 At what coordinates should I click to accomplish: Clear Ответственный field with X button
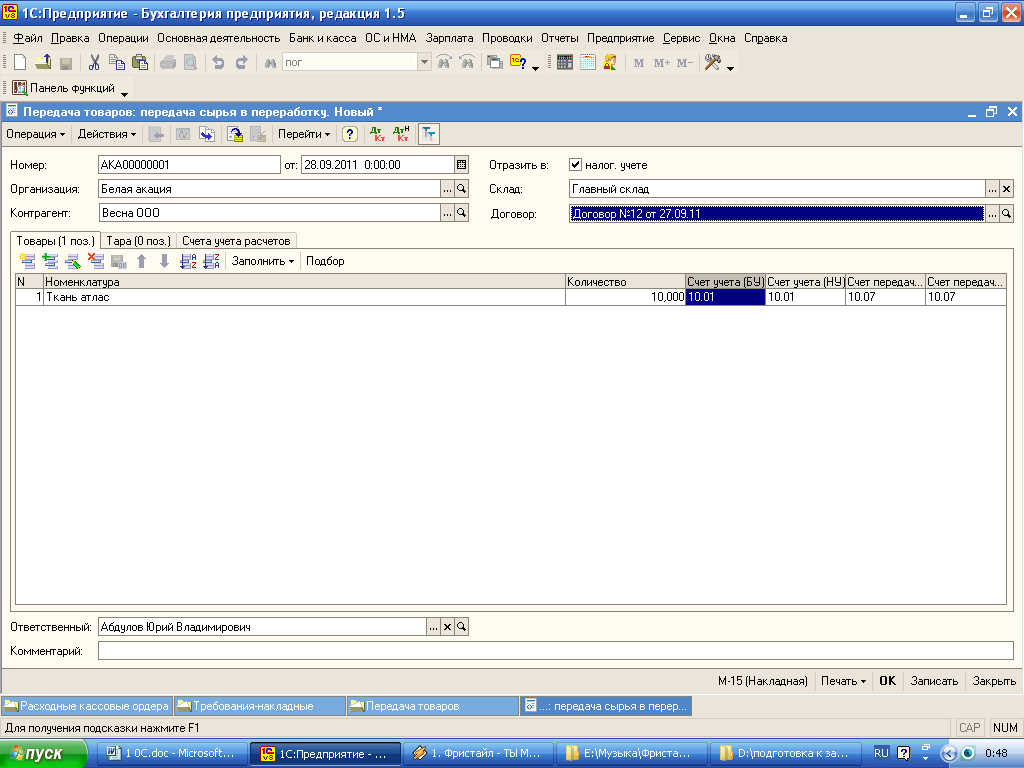447,627
